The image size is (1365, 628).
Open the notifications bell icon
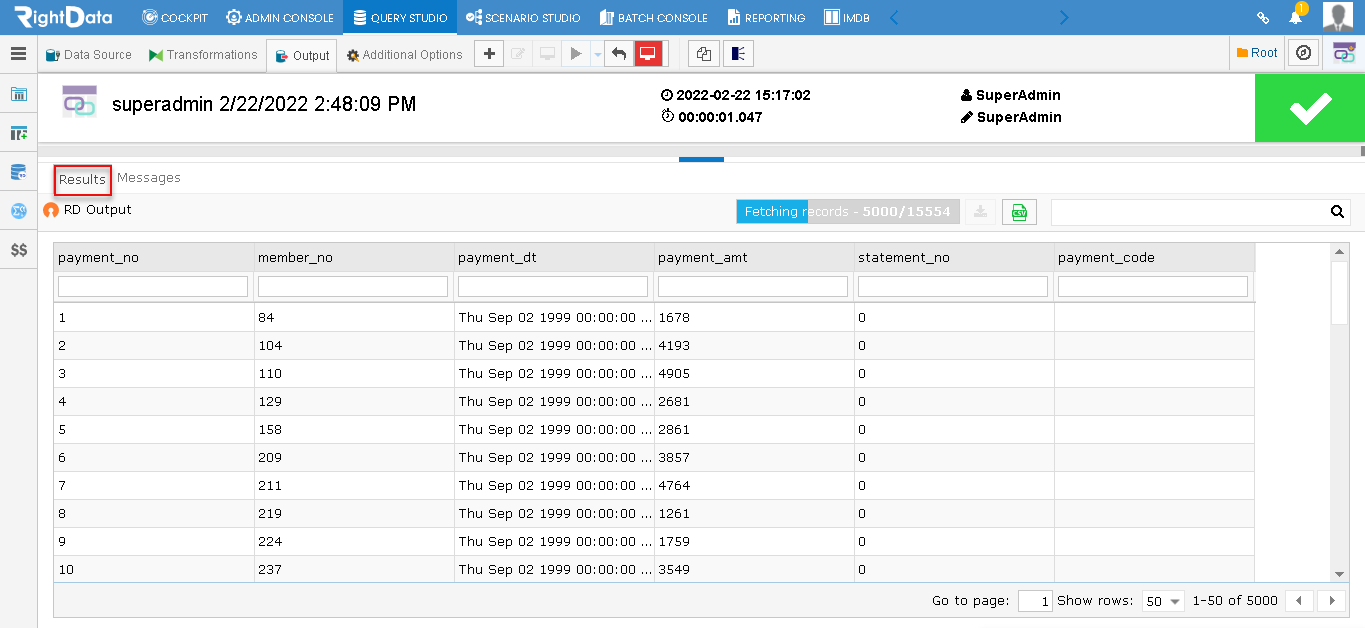click(x=1295, y=17)
